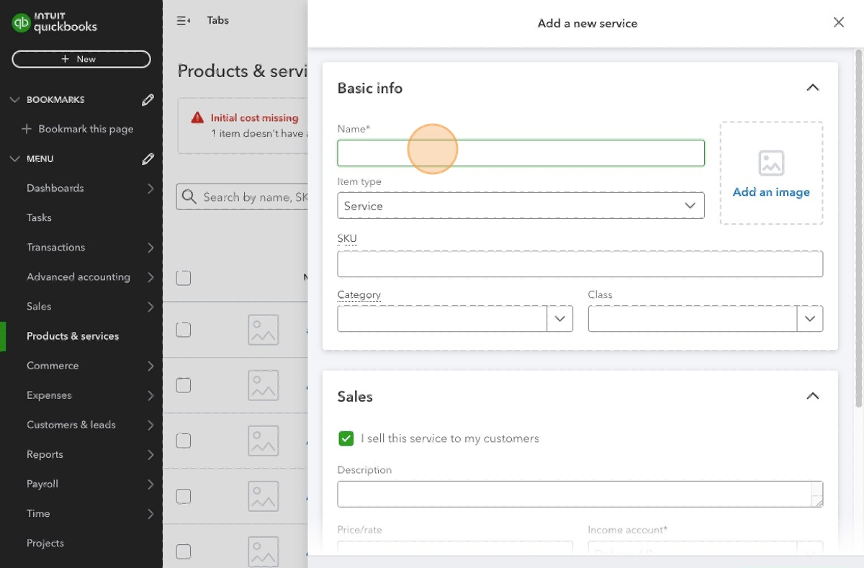The height and width of the screenshot is (568, 864).
Task: Click the search magnifier icon in products list
Action: click(x=189, y=197)
